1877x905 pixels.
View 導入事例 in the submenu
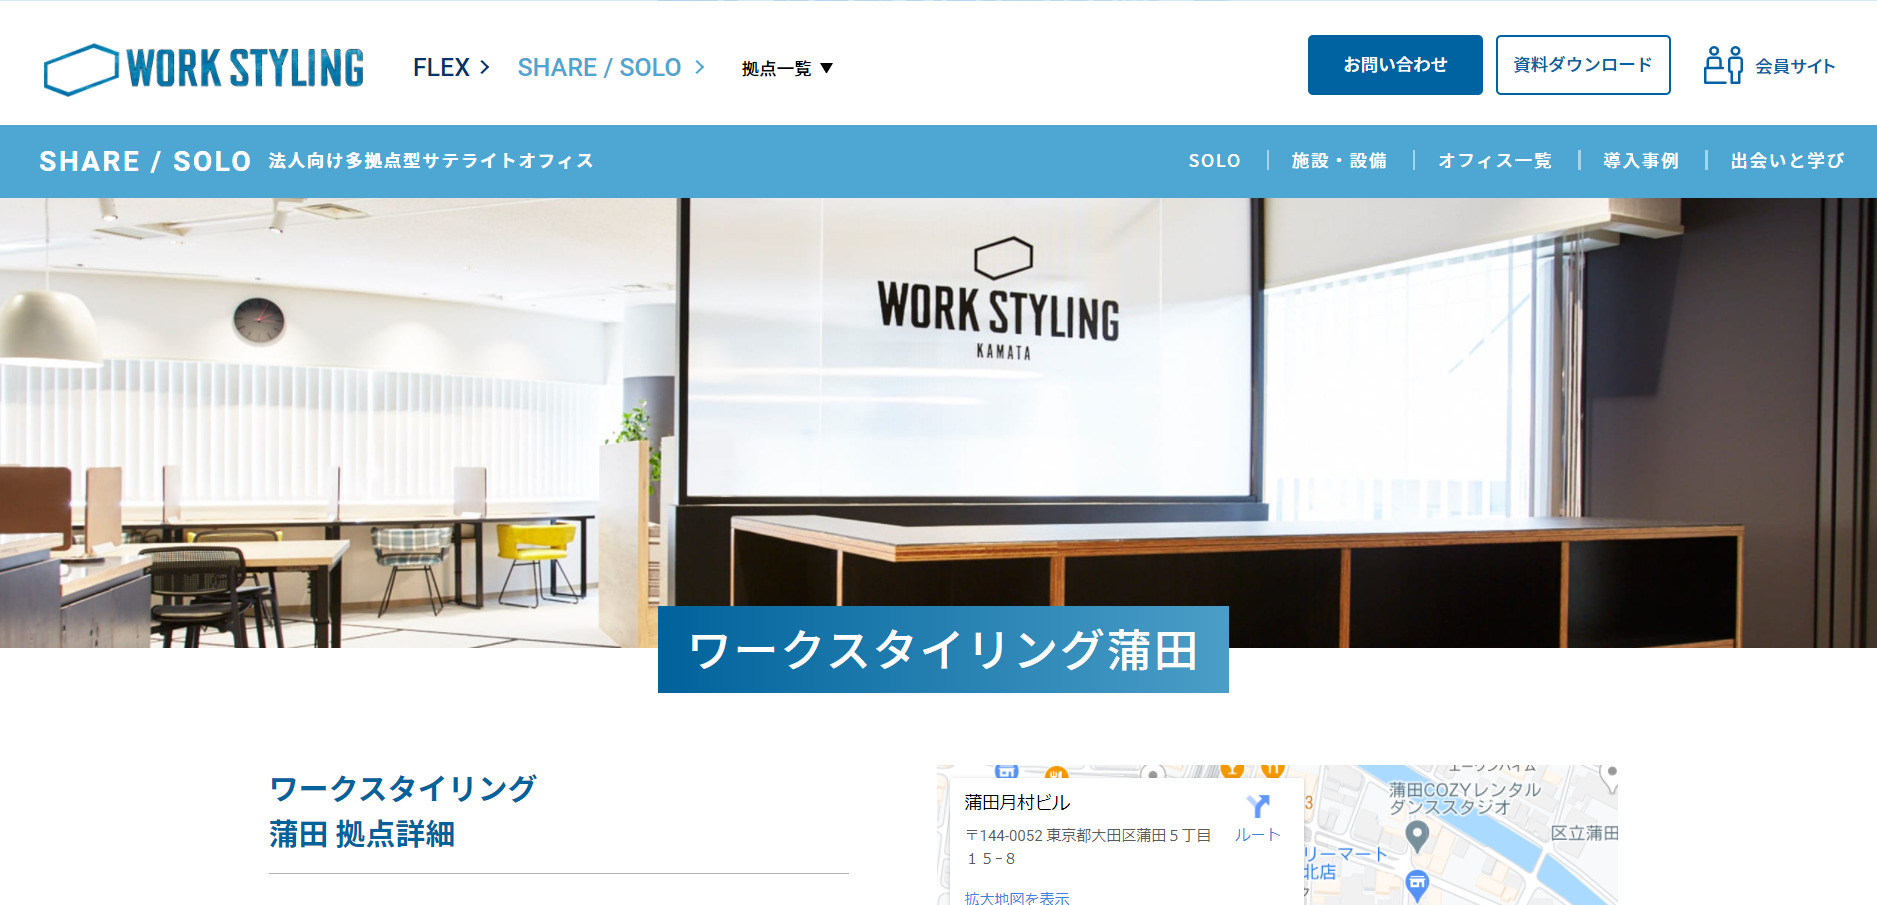point(1640,161)
